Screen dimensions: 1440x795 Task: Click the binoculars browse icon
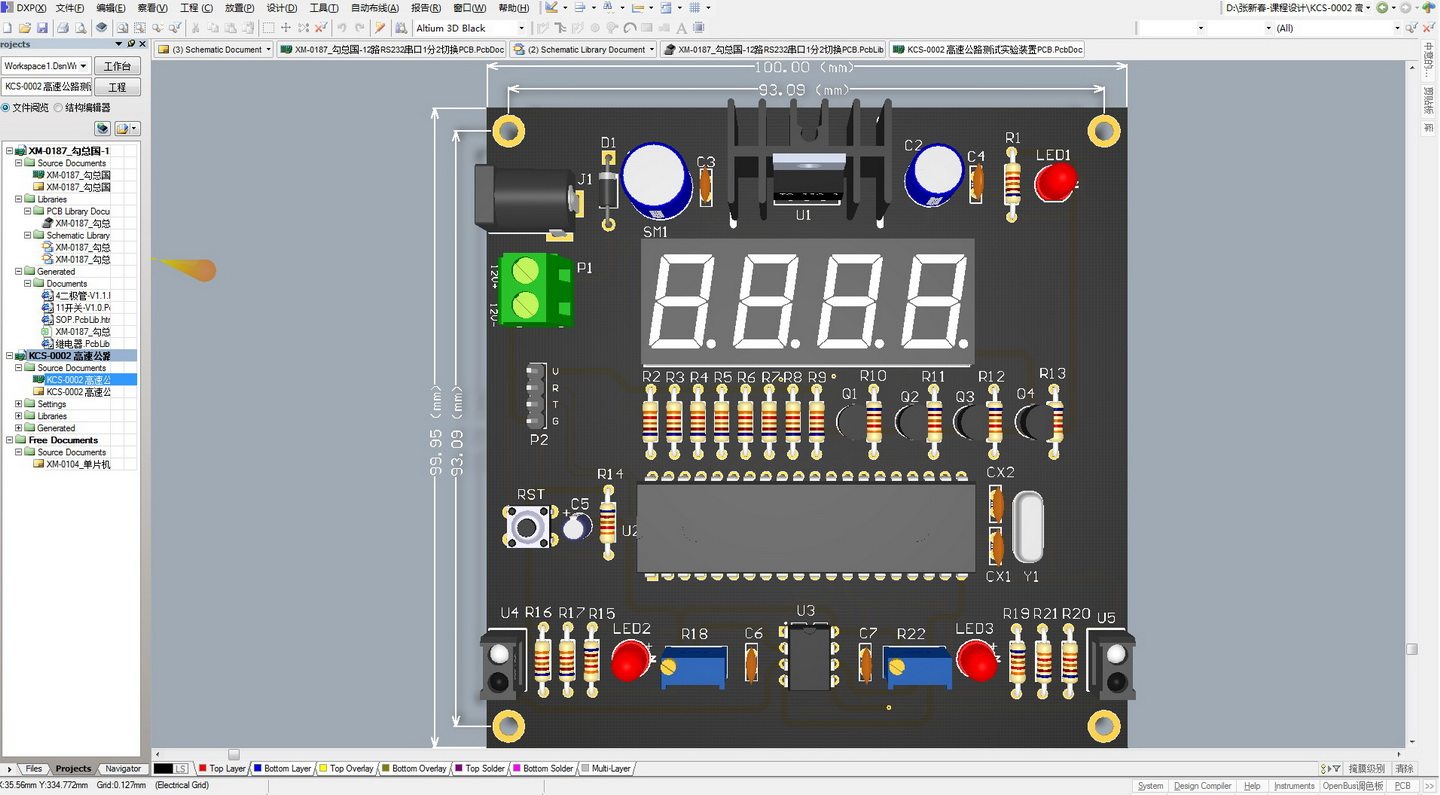401,28
